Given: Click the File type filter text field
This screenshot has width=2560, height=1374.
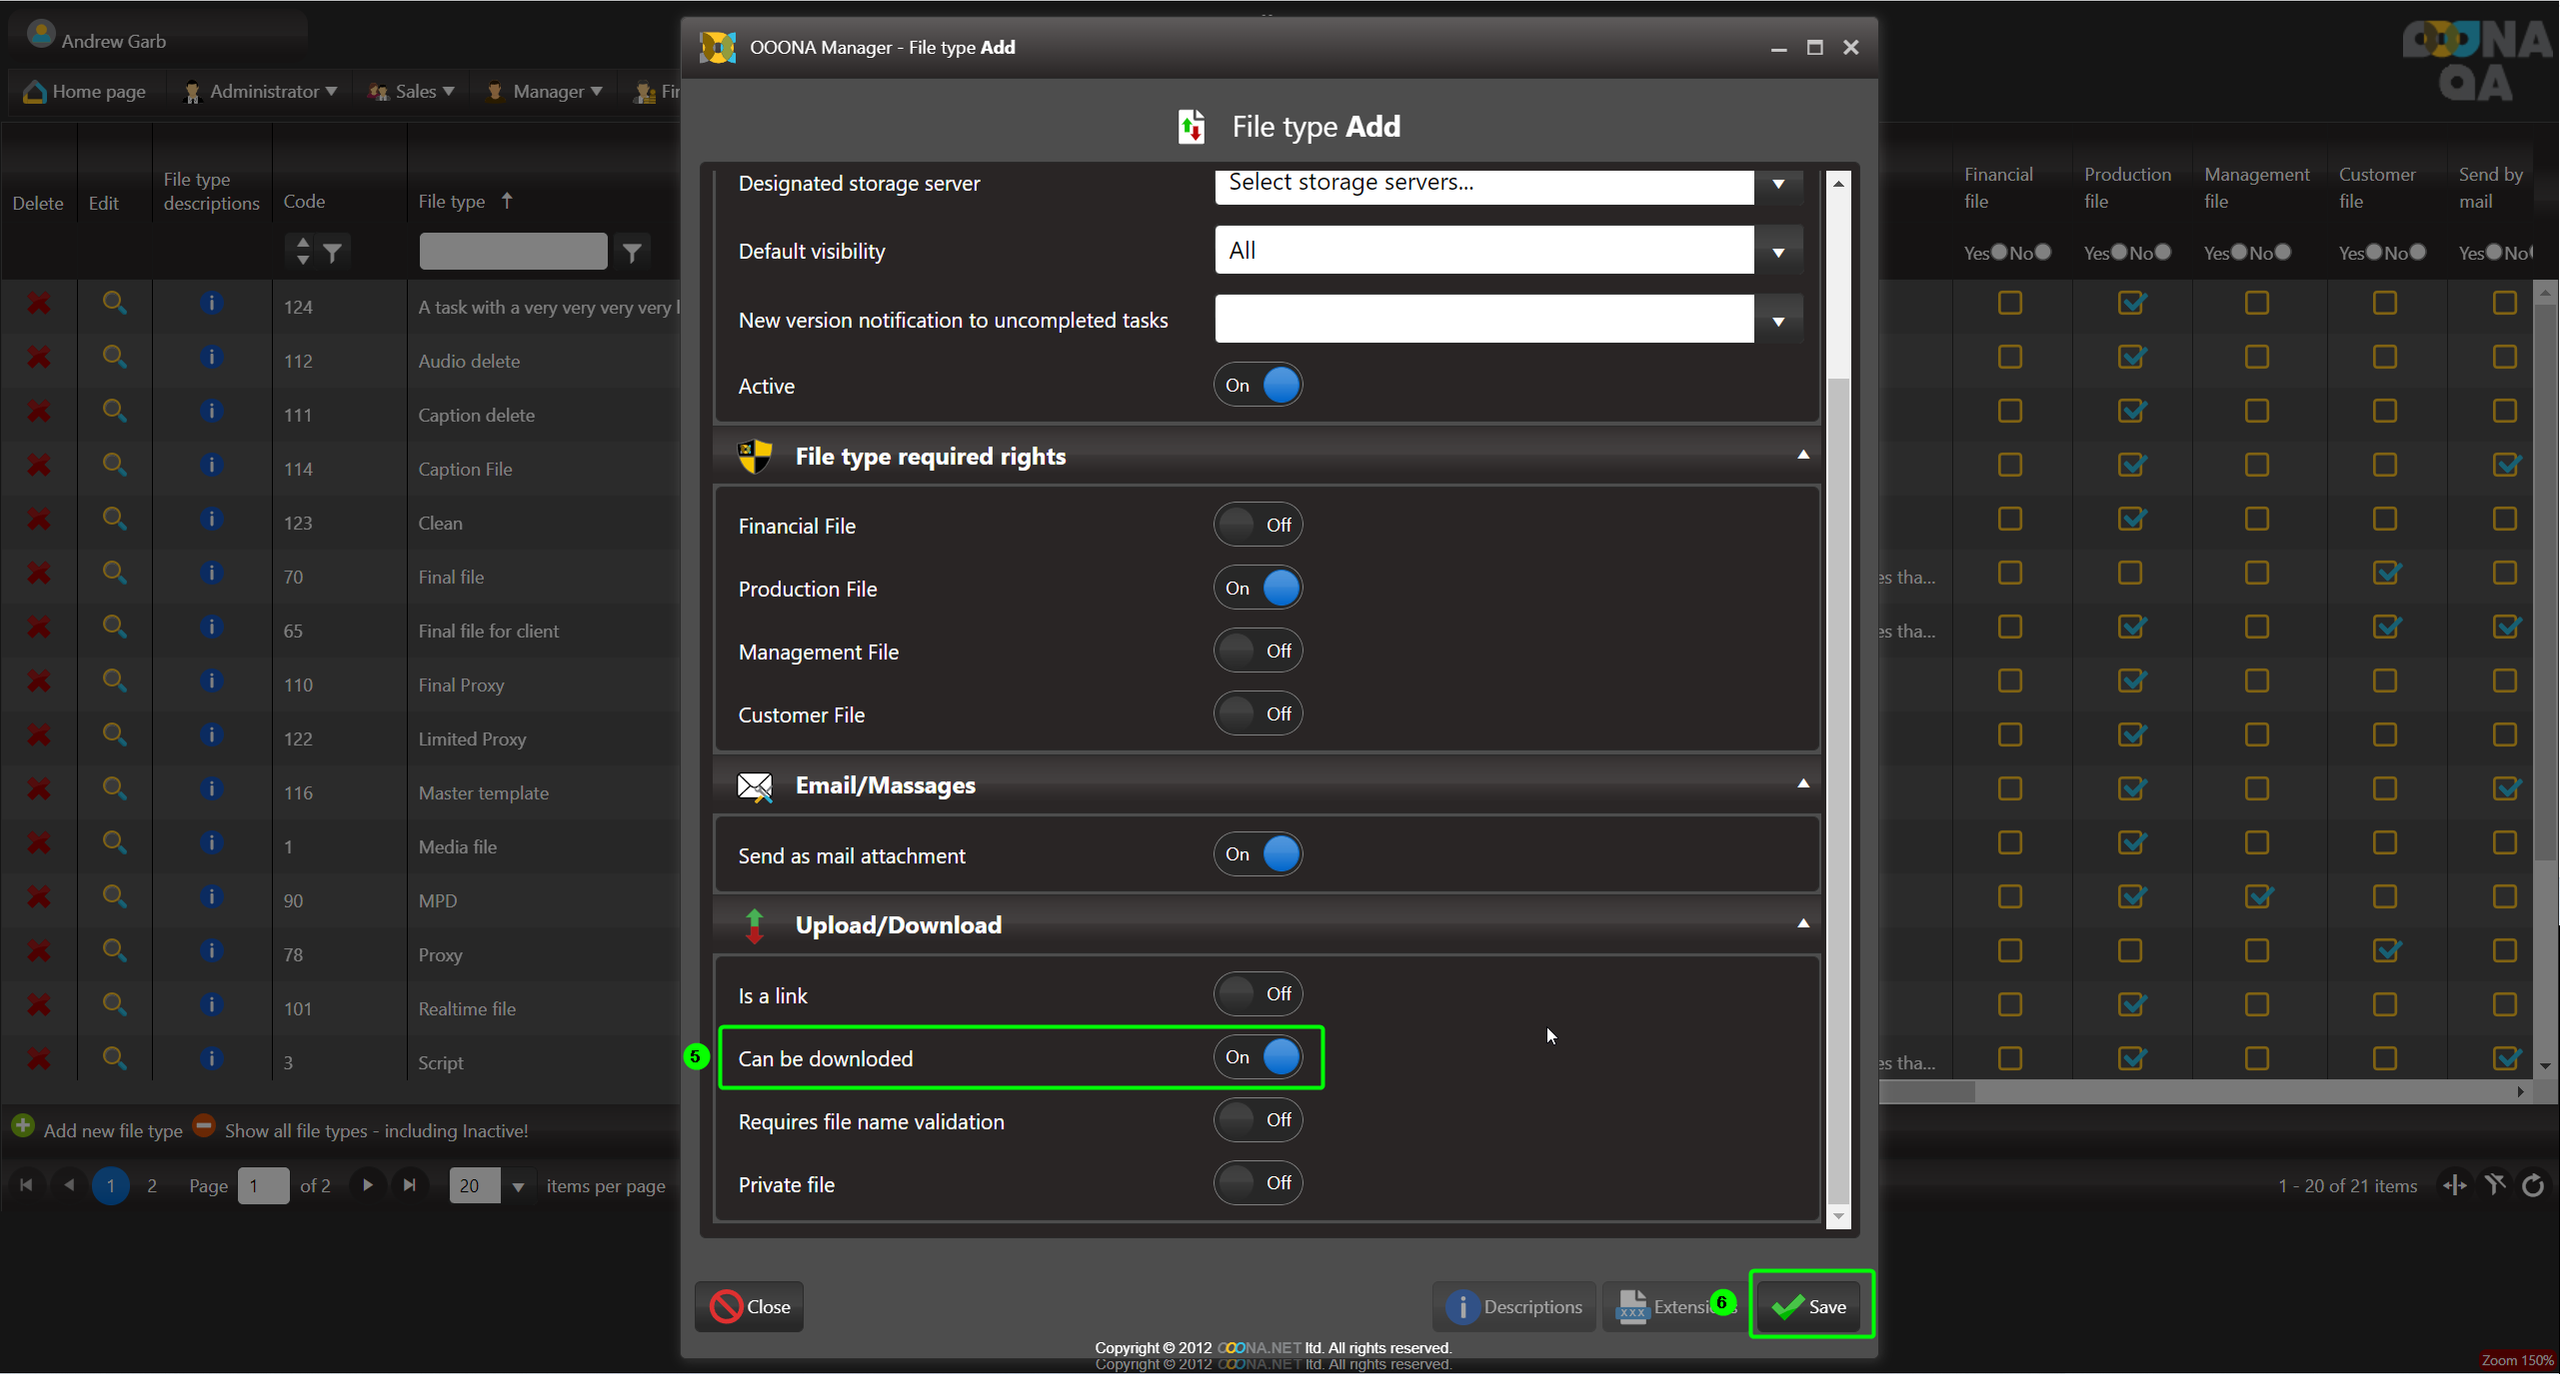Looking at the screenshot, I should coord(512,251).
